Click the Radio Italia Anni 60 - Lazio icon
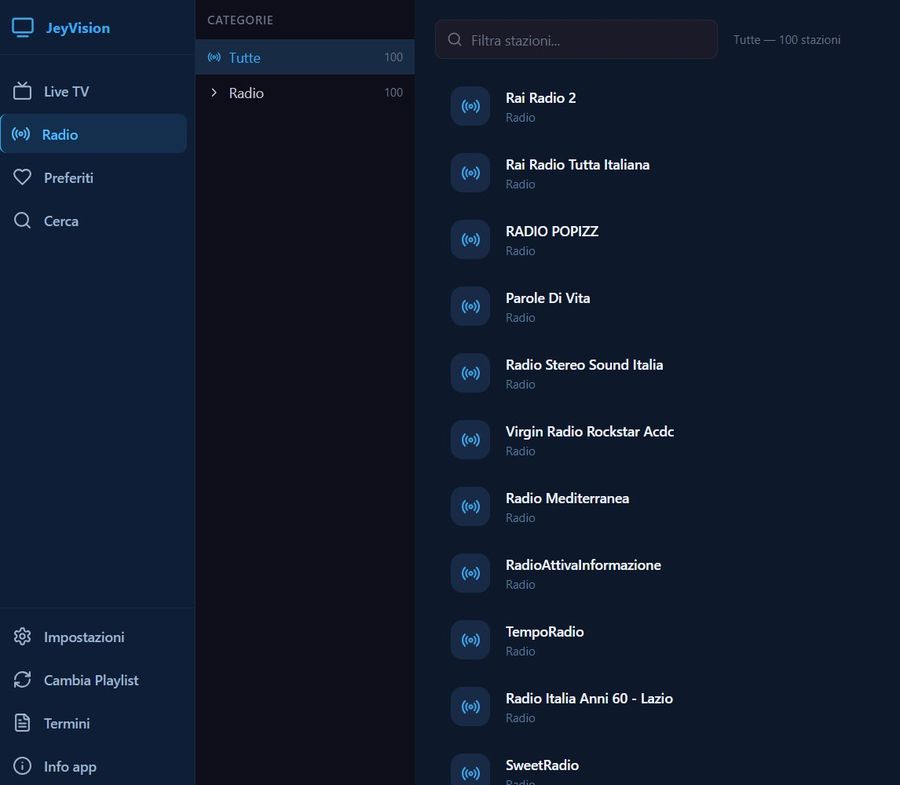The image size is (900, 785). click(470, 706)
